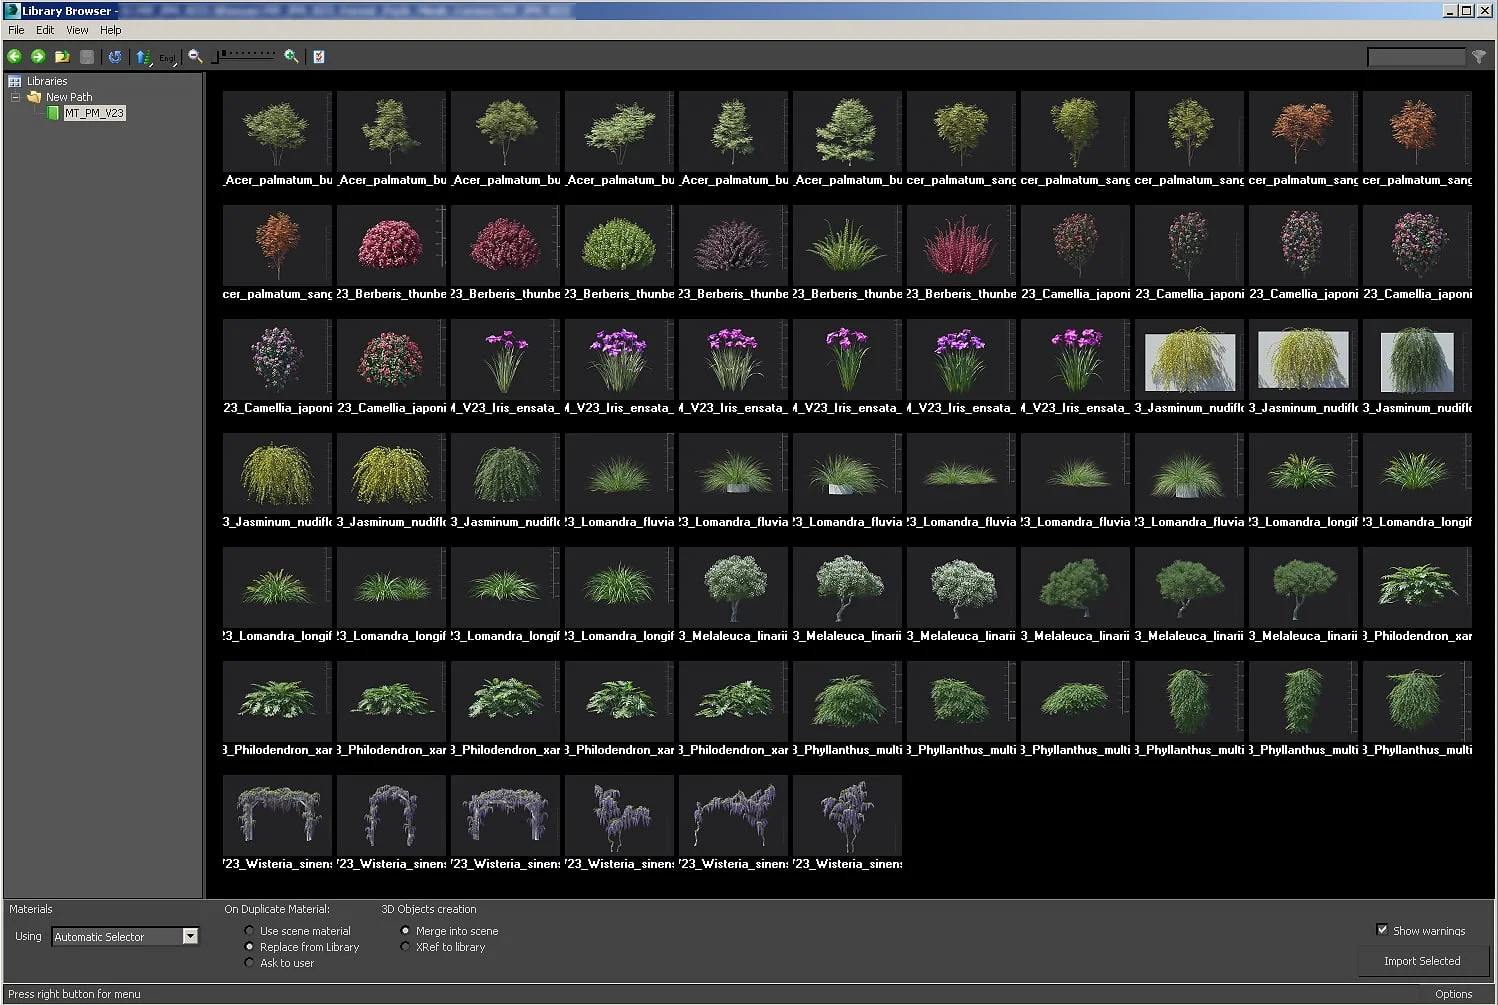Click the Import Selected button
The height and width of the screenshot is (1005, 1498).
click(1421, 961)
